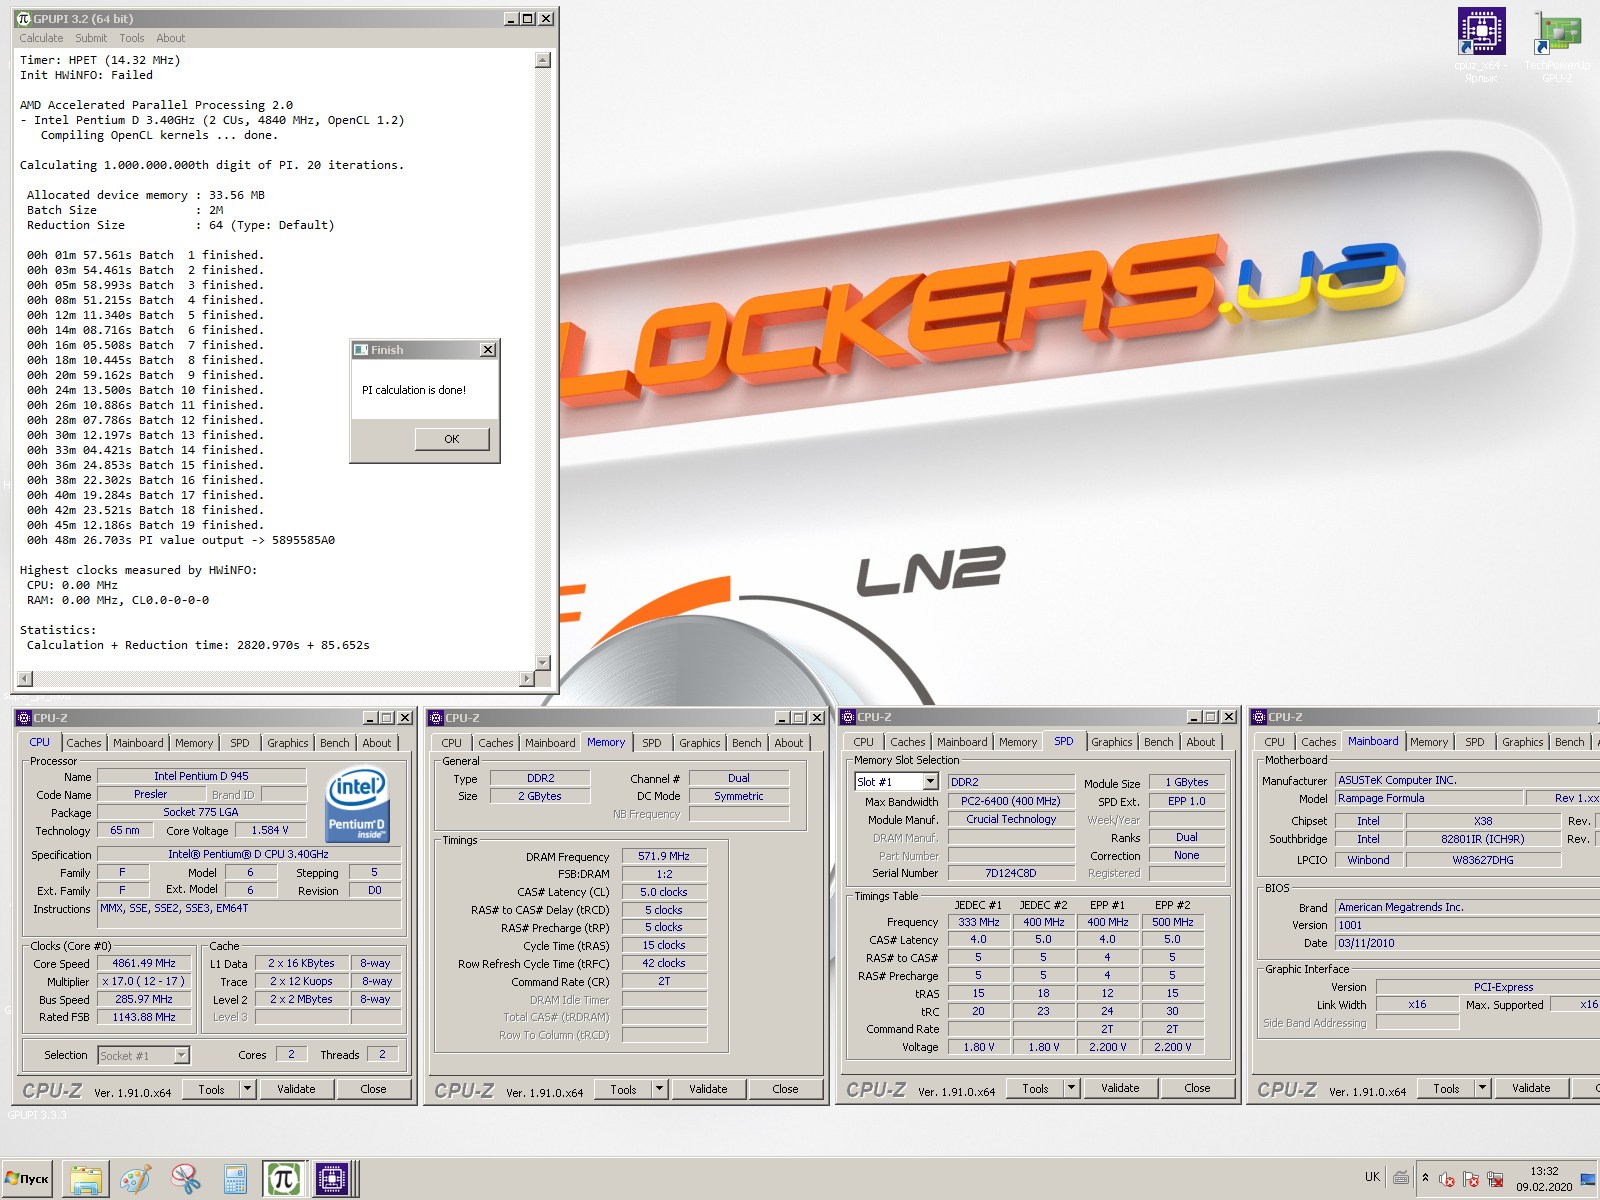1600x1200 pixels.
Task: Select SPD tab in Mainboard CPU-Z window
Action: click(1475, 742)
